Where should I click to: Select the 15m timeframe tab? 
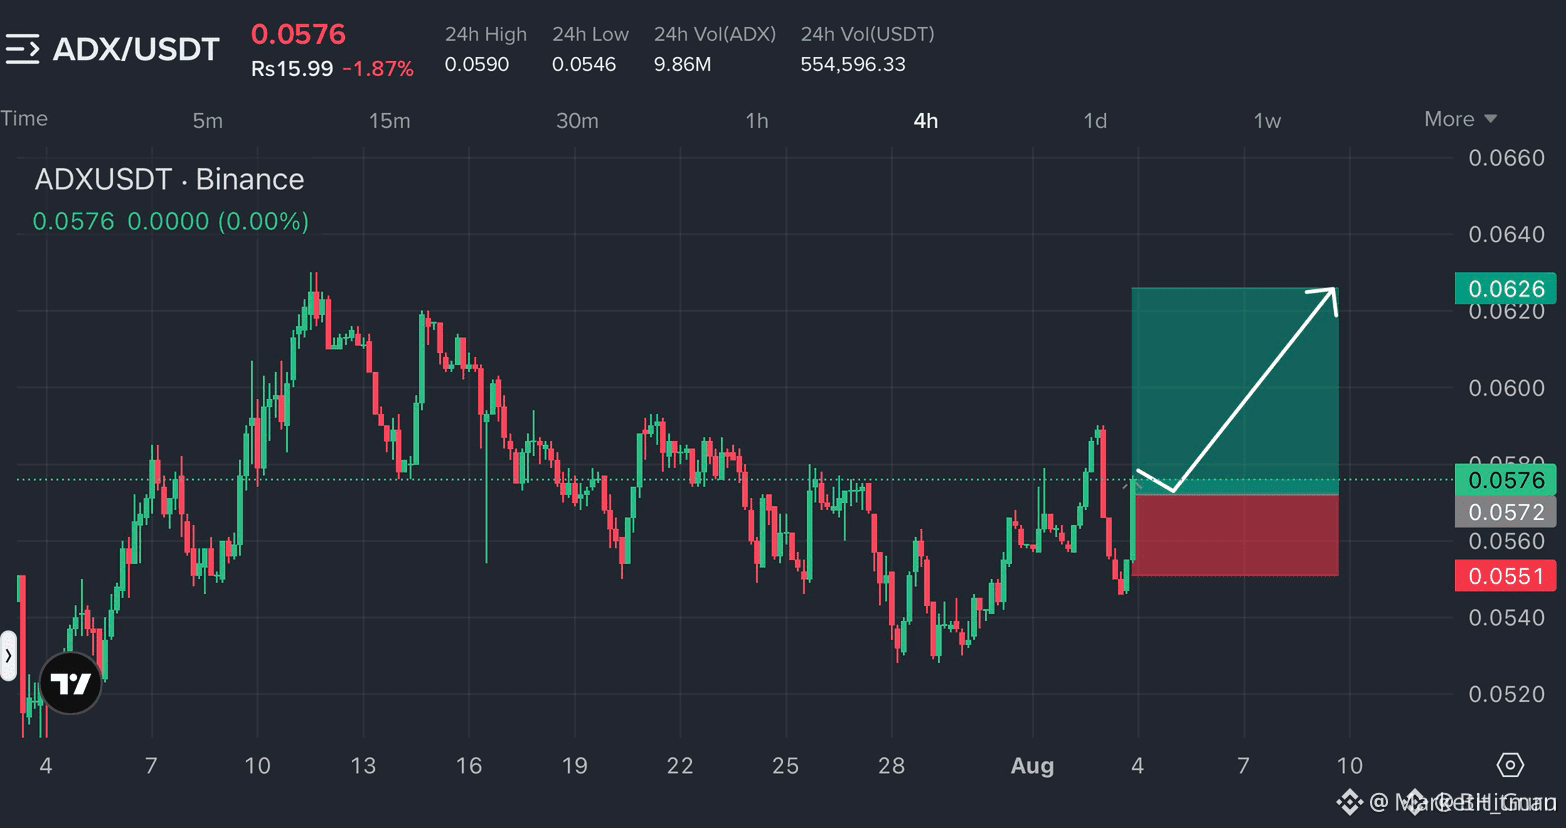point(389,121)
